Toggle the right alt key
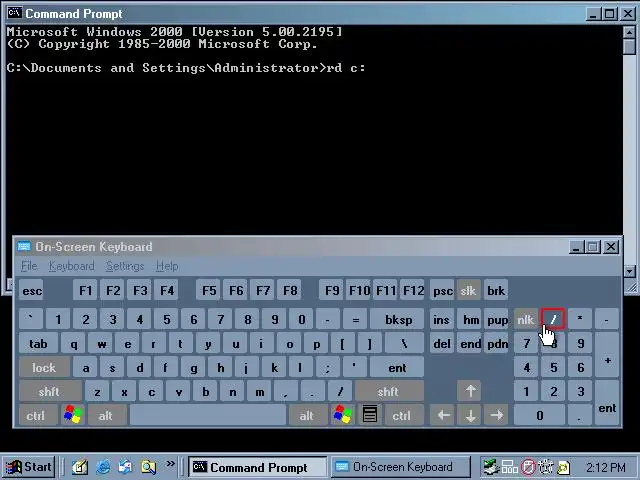Viewport: 640px width, 480px height. coord(308,415)
